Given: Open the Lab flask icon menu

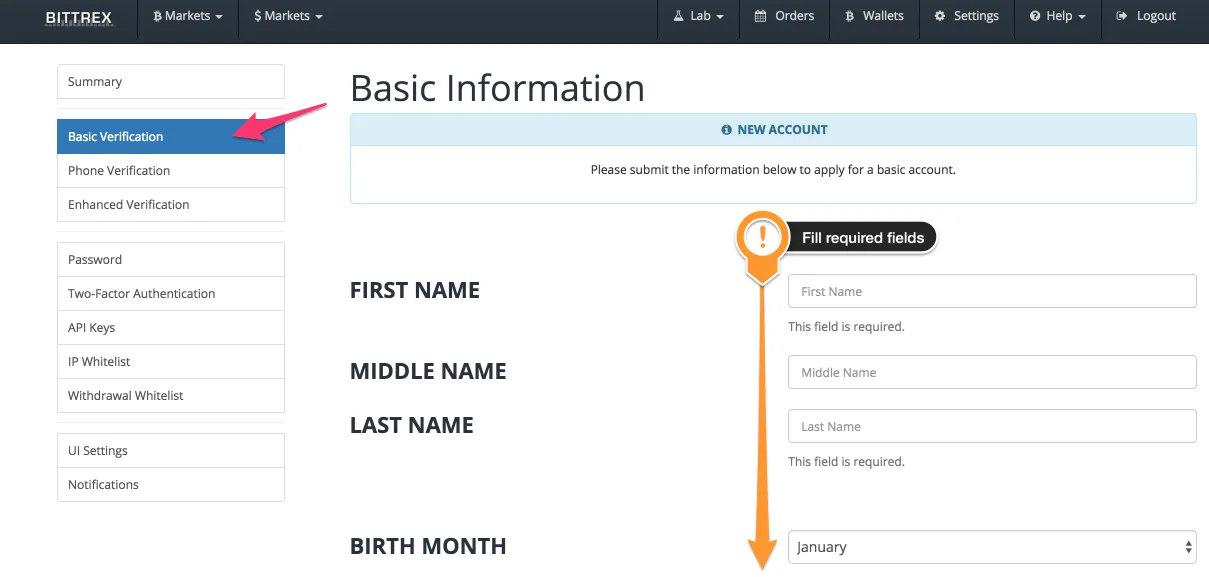Looking at the screenshot, I should [677, 17].
